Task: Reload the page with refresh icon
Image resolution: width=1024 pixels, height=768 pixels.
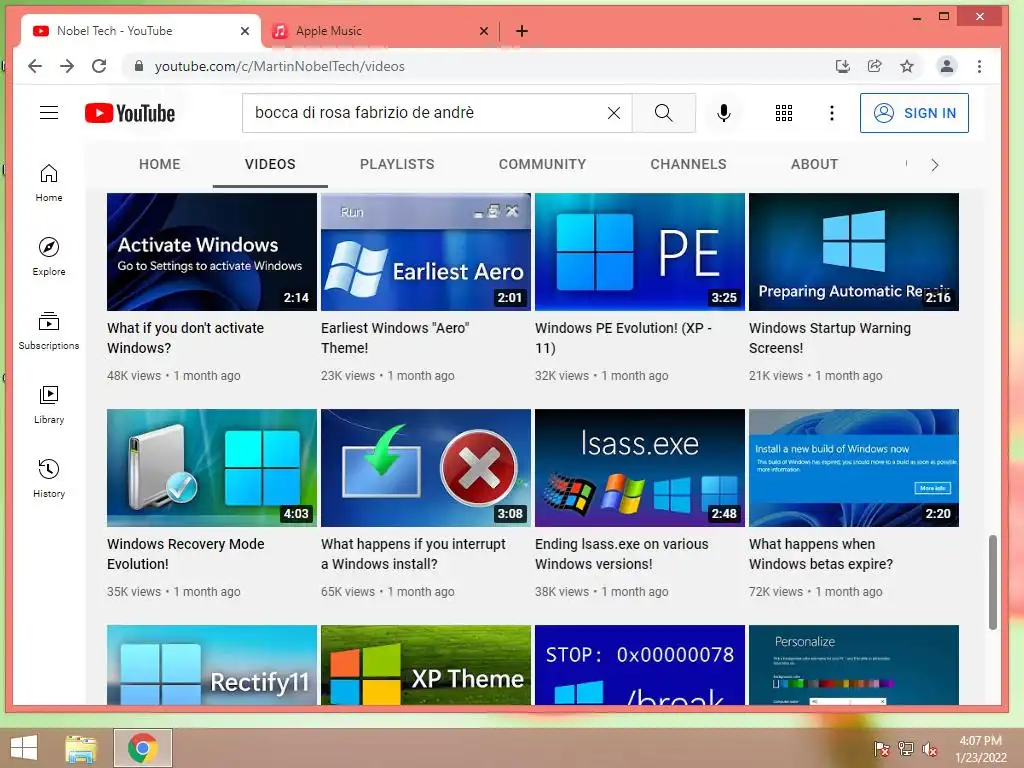Action: tap(99, 66)
